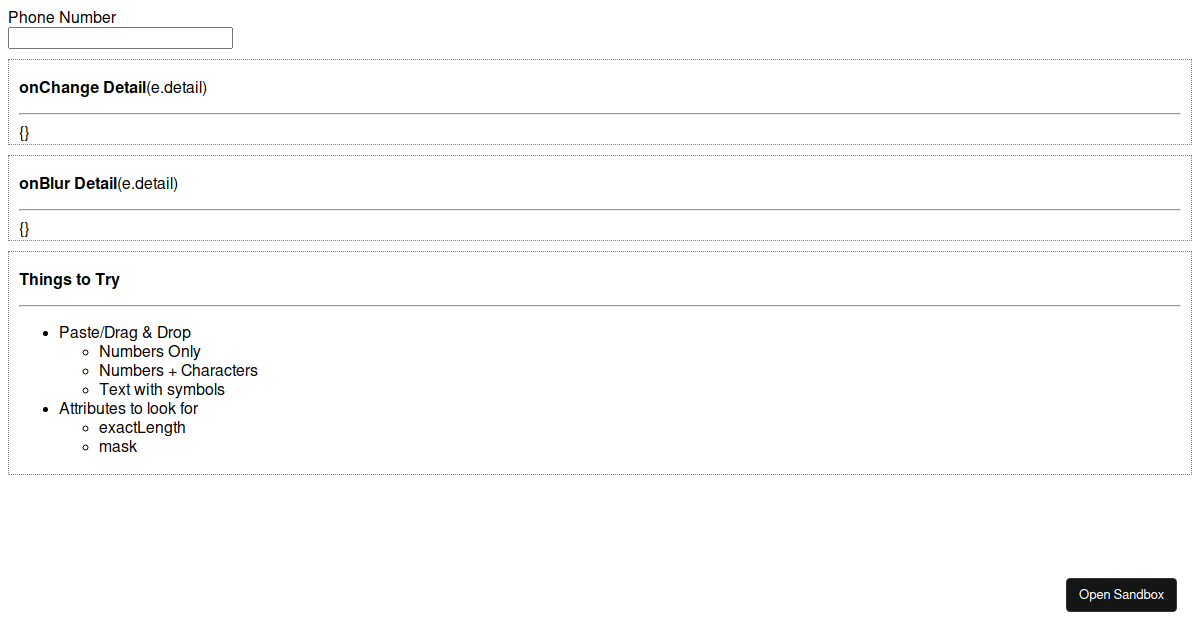Click the bullet next to Paste/Drag & Drop
The width and height of the screenshot is (1200, 630).
pyautogui.click(x=45, y=332)
